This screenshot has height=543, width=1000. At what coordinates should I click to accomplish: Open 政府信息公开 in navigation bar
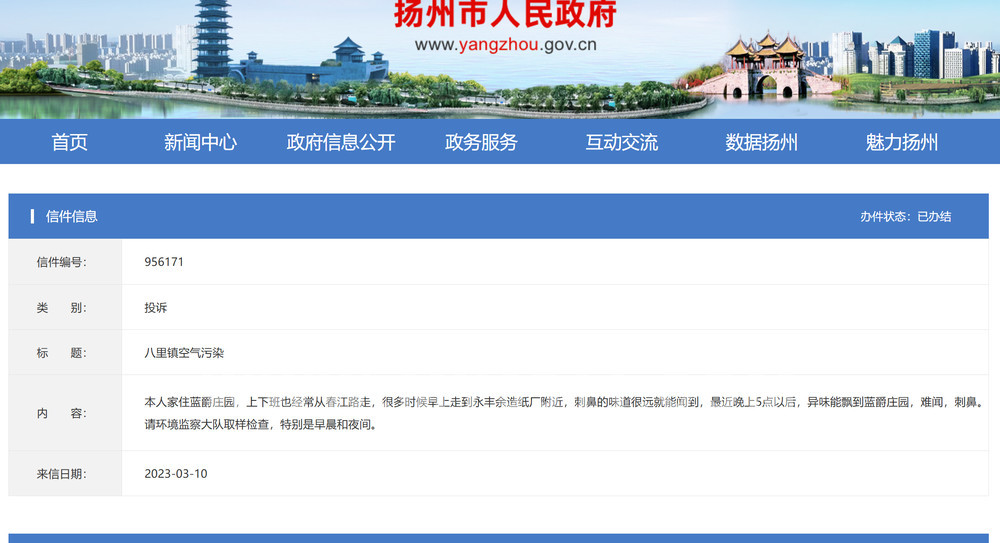[341, 142]
